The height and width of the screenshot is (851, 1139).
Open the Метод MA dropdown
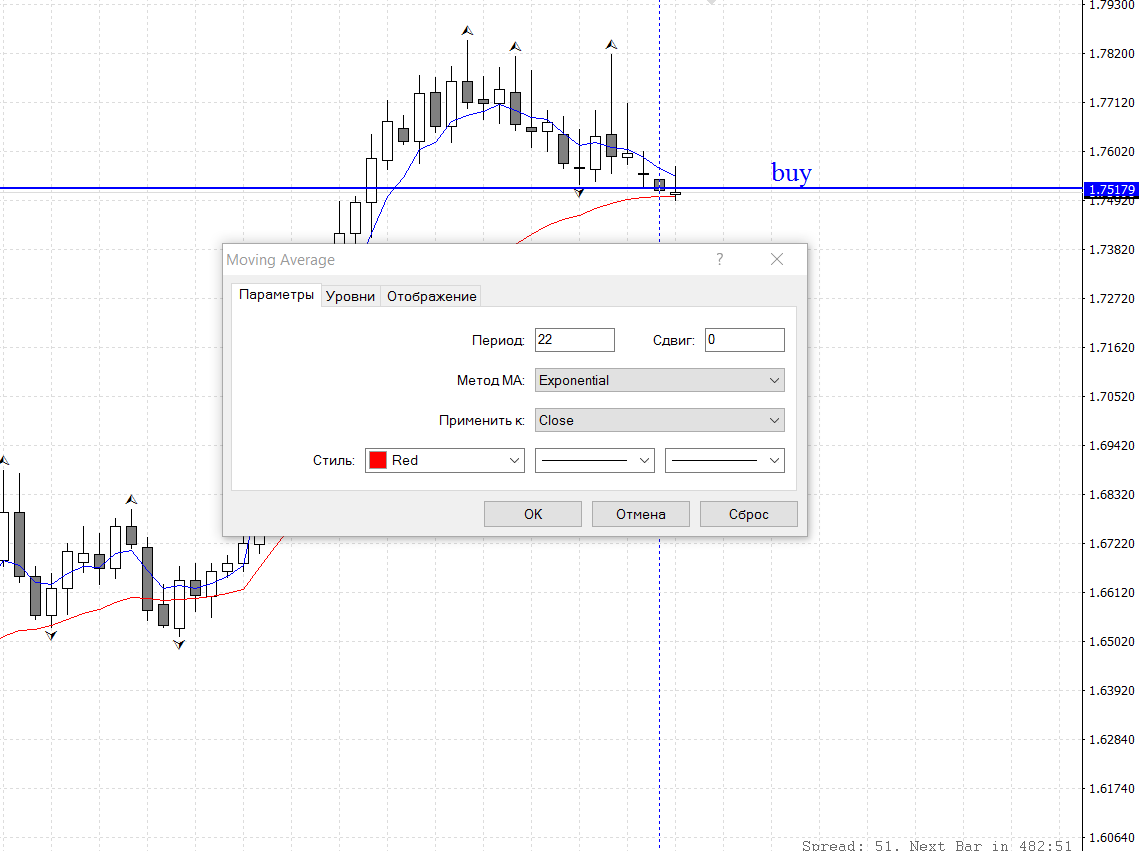coord(660,380)
